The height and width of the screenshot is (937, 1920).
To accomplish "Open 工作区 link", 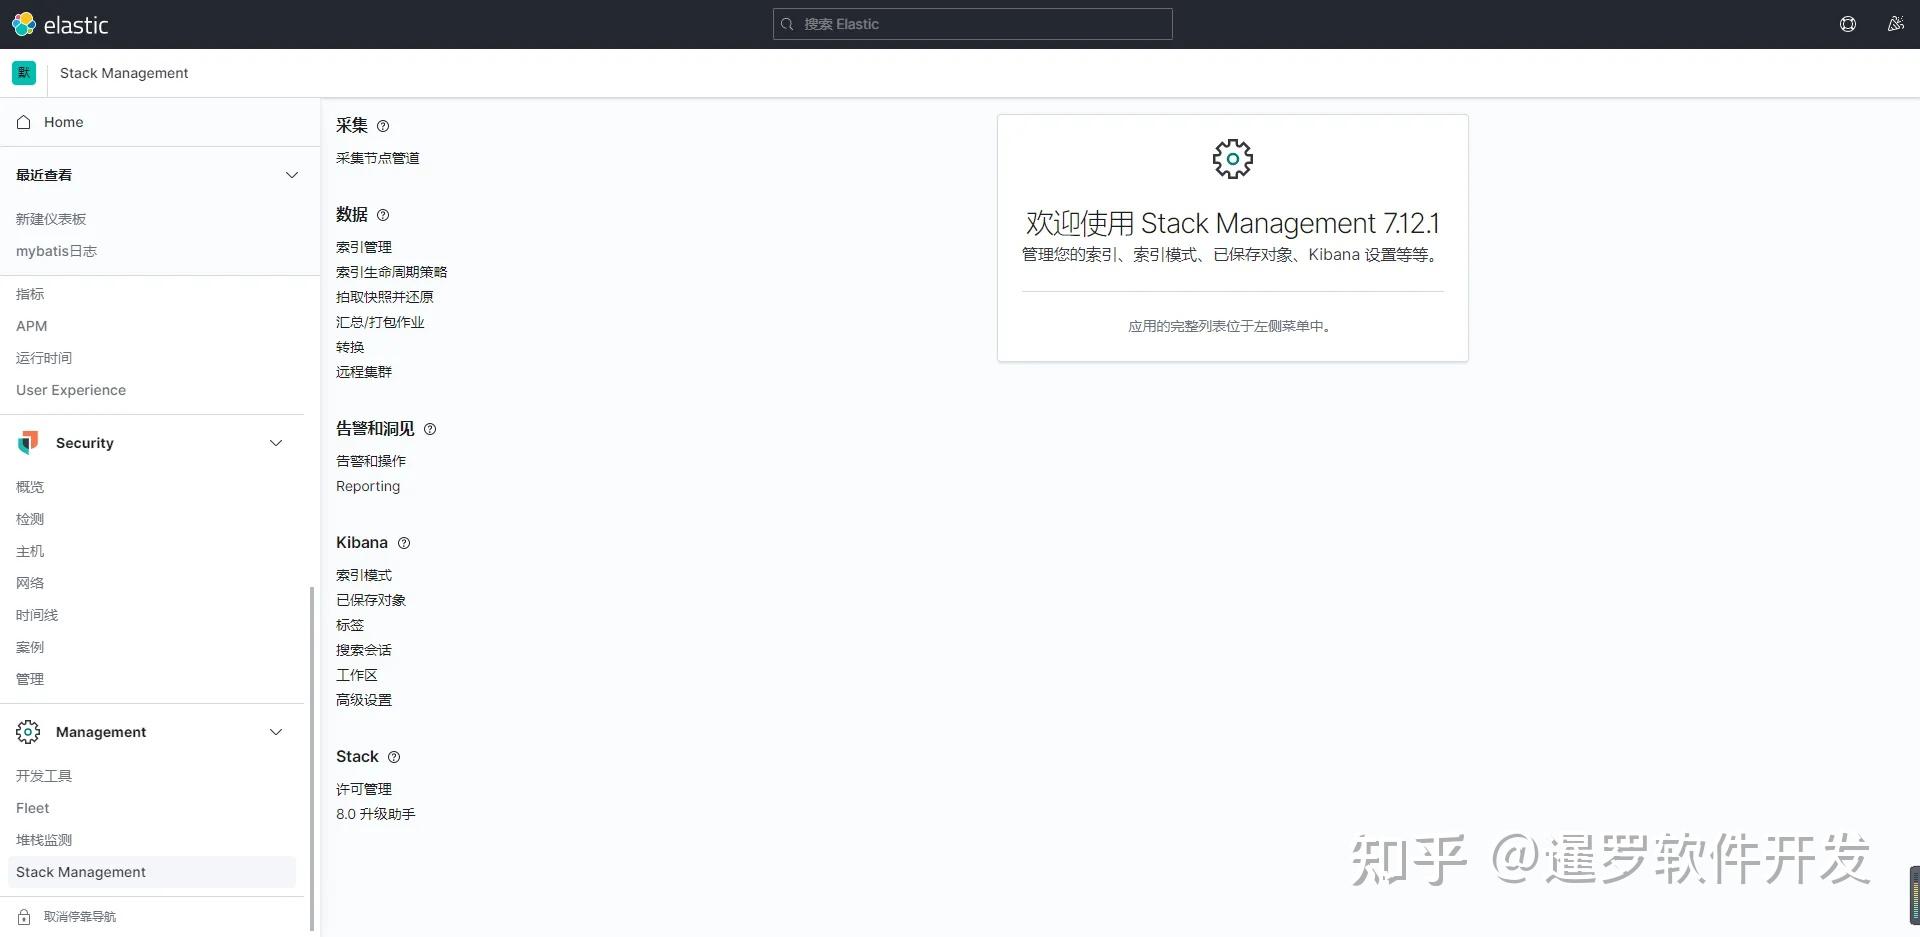I will [x=357, y=675].
